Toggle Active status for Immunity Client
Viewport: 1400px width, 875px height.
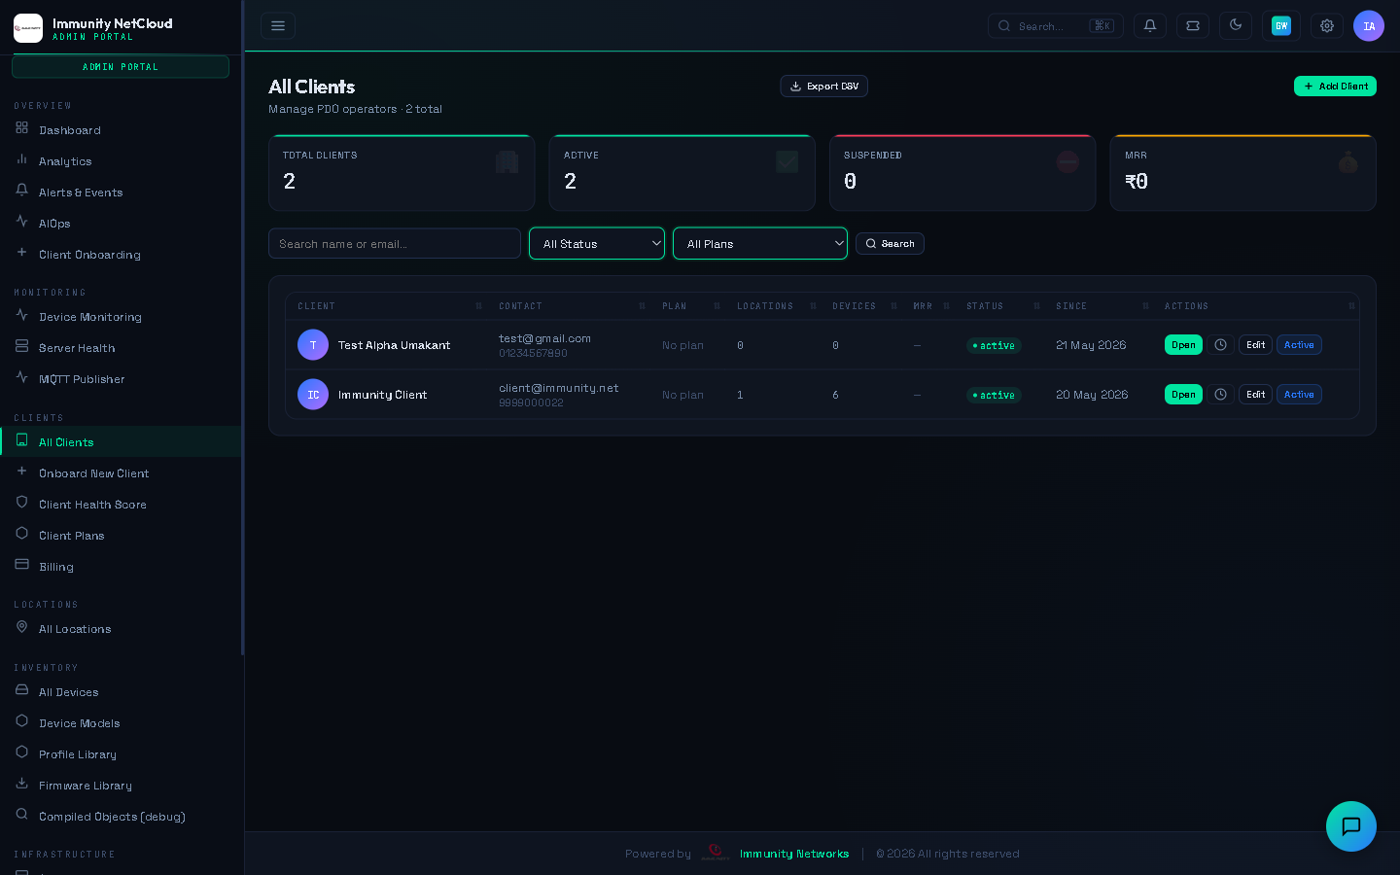click(x=1299, y=395)
